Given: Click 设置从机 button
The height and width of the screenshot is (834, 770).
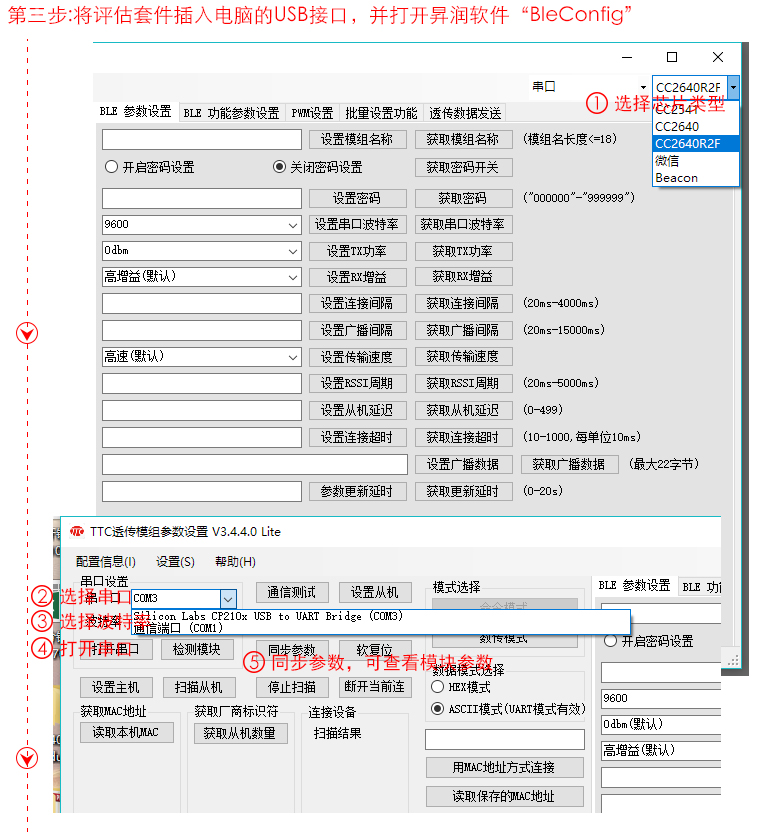Looking at the screenshot, I should (375, 593).
